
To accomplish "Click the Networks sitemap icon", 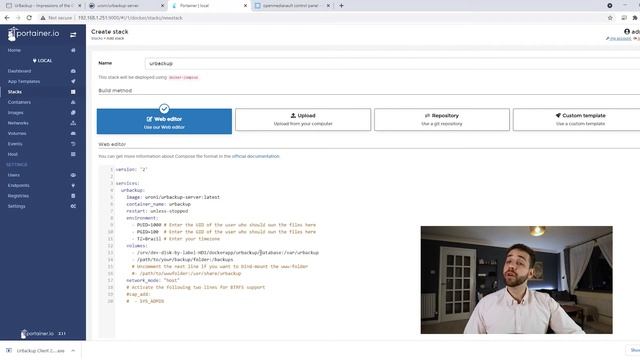I will click(73, 123).
